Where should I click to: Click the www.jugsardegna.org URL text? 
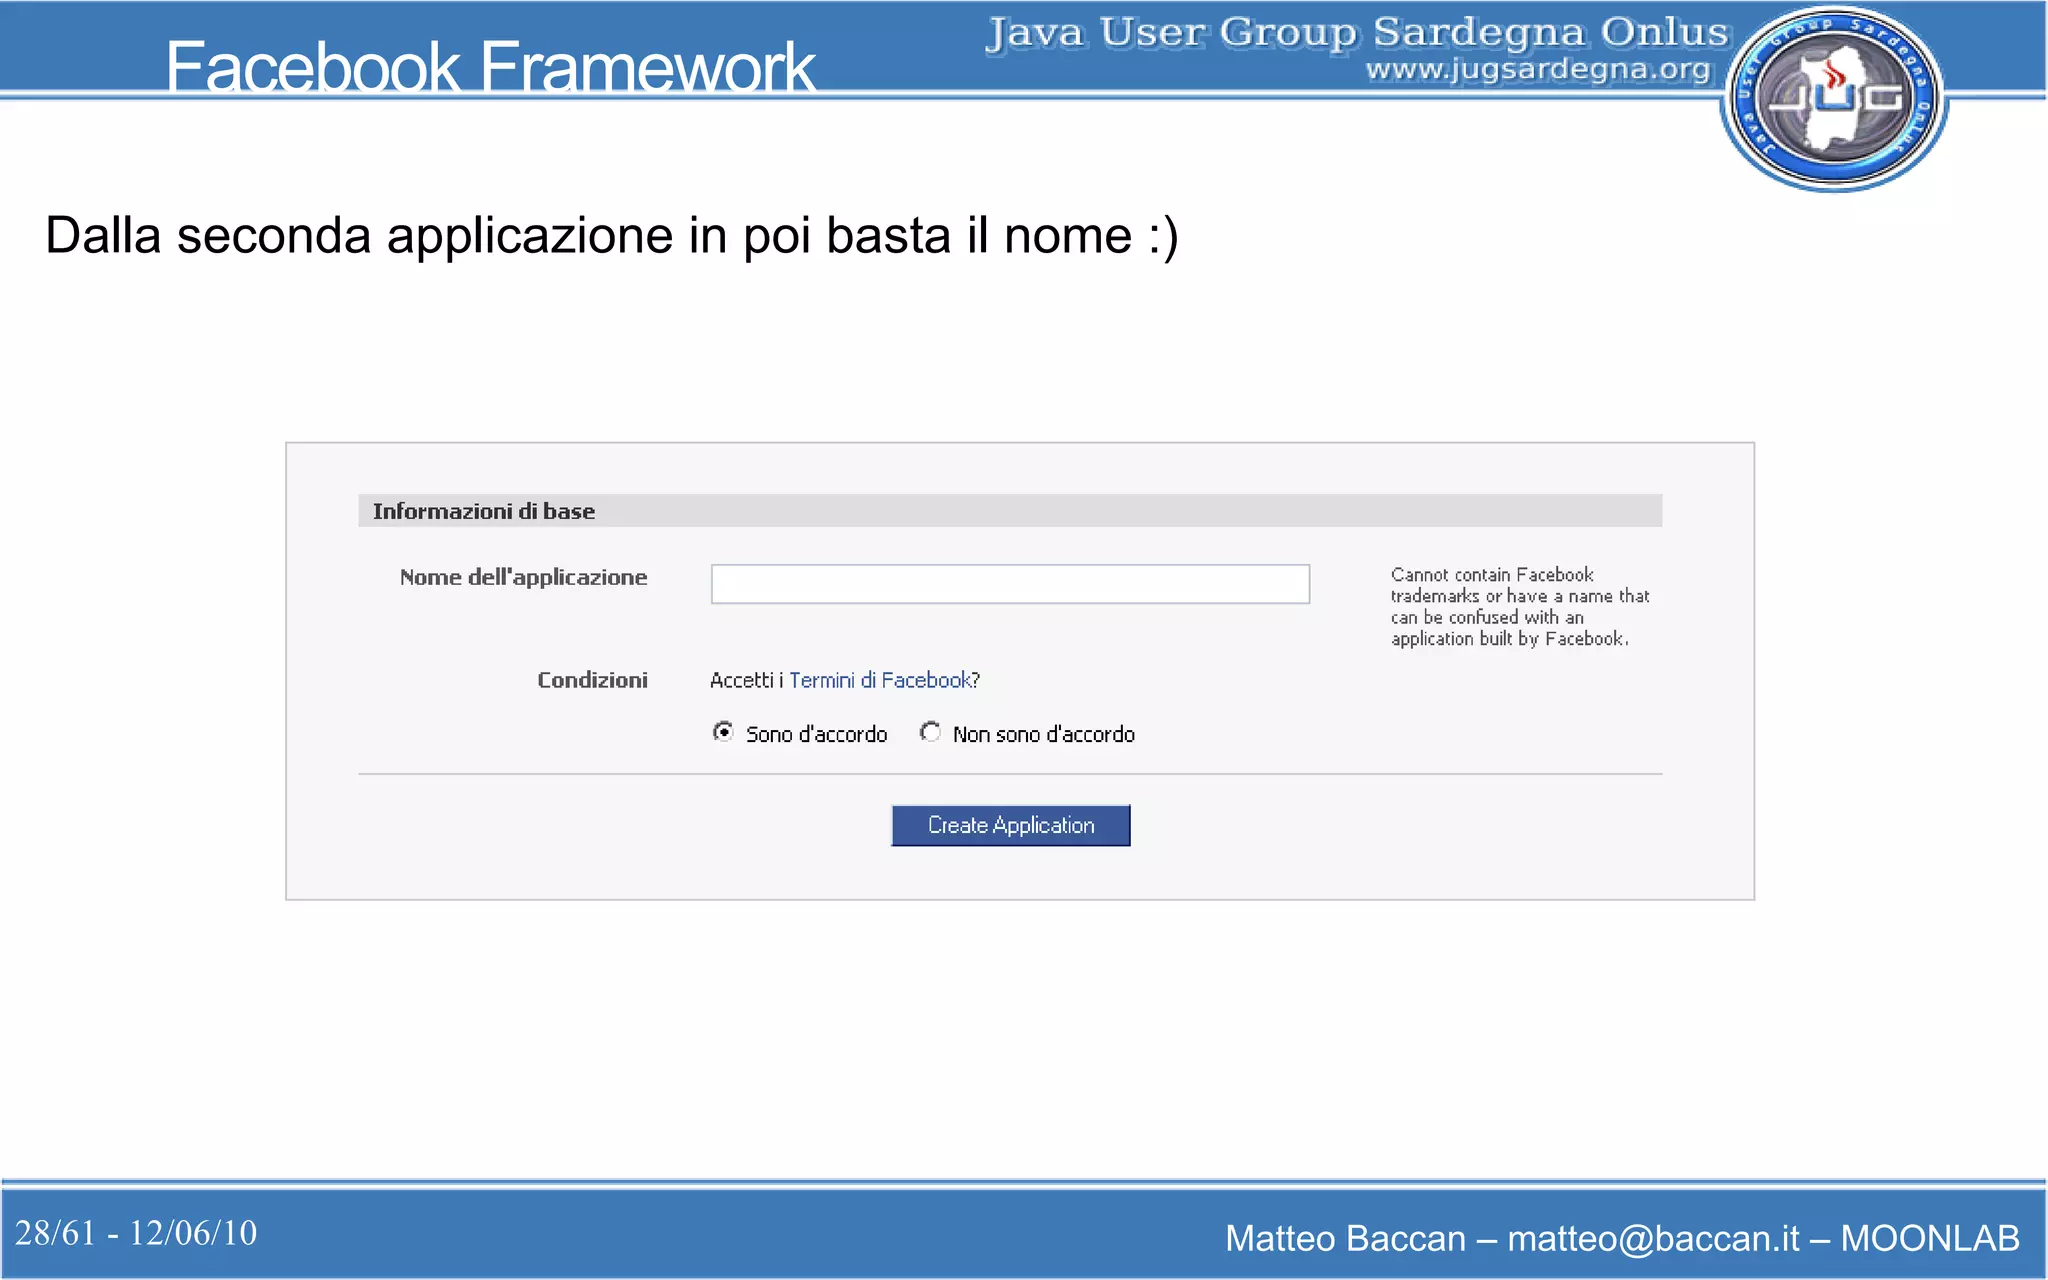tap(1538, 69)
